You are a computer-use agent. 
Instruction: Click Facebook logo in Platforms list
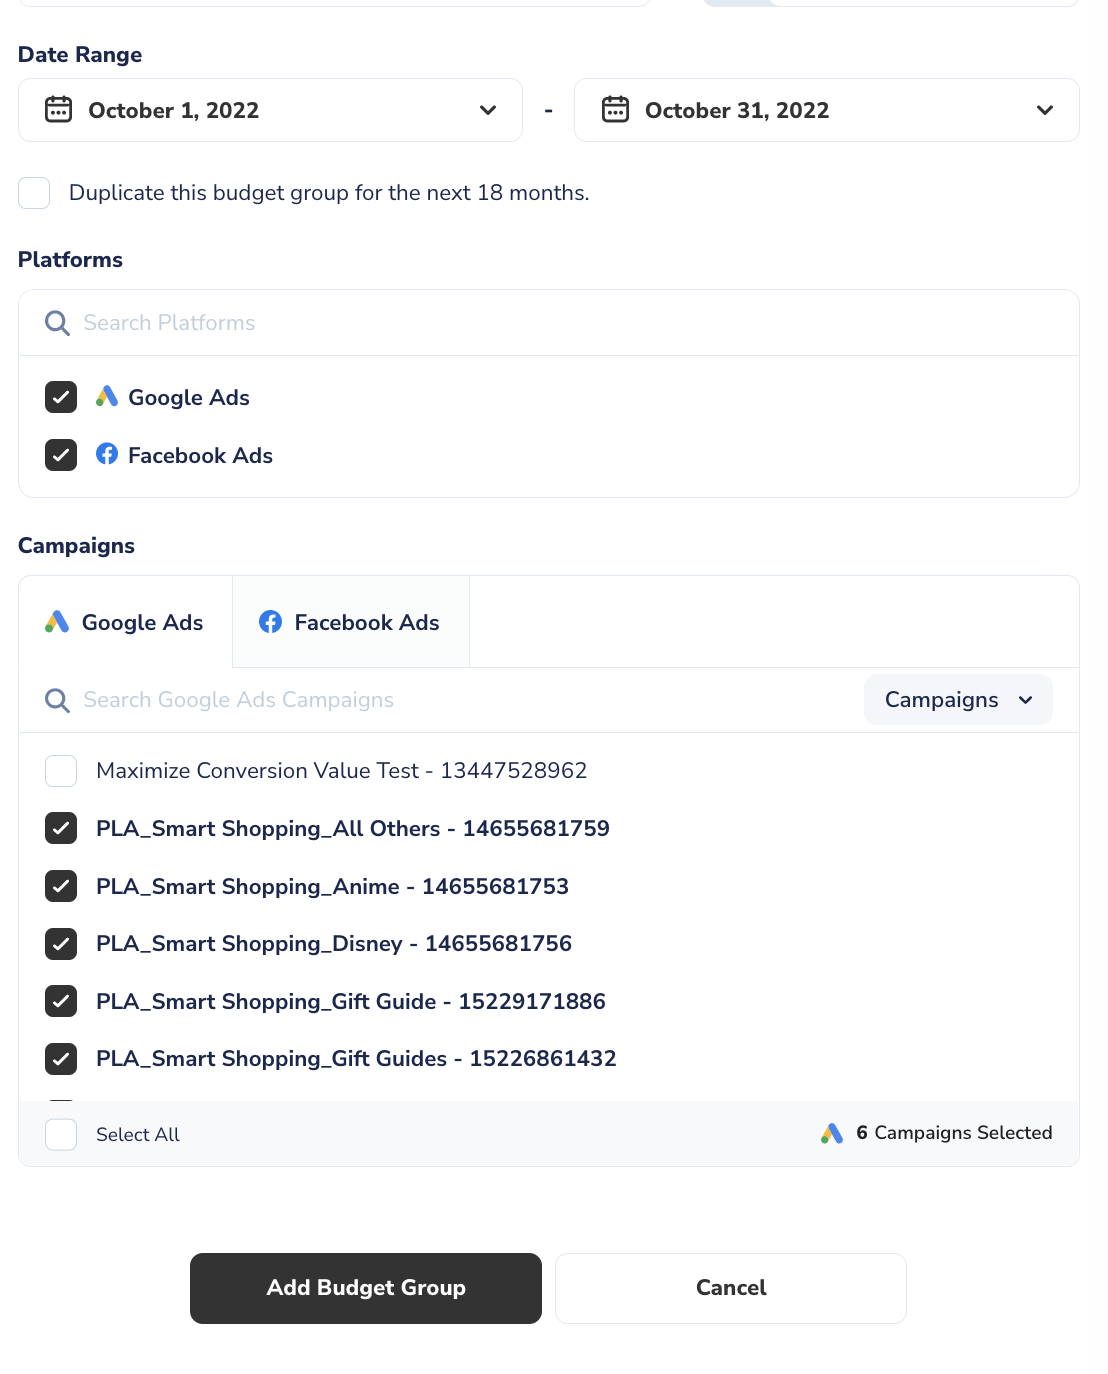coord(107,455)
